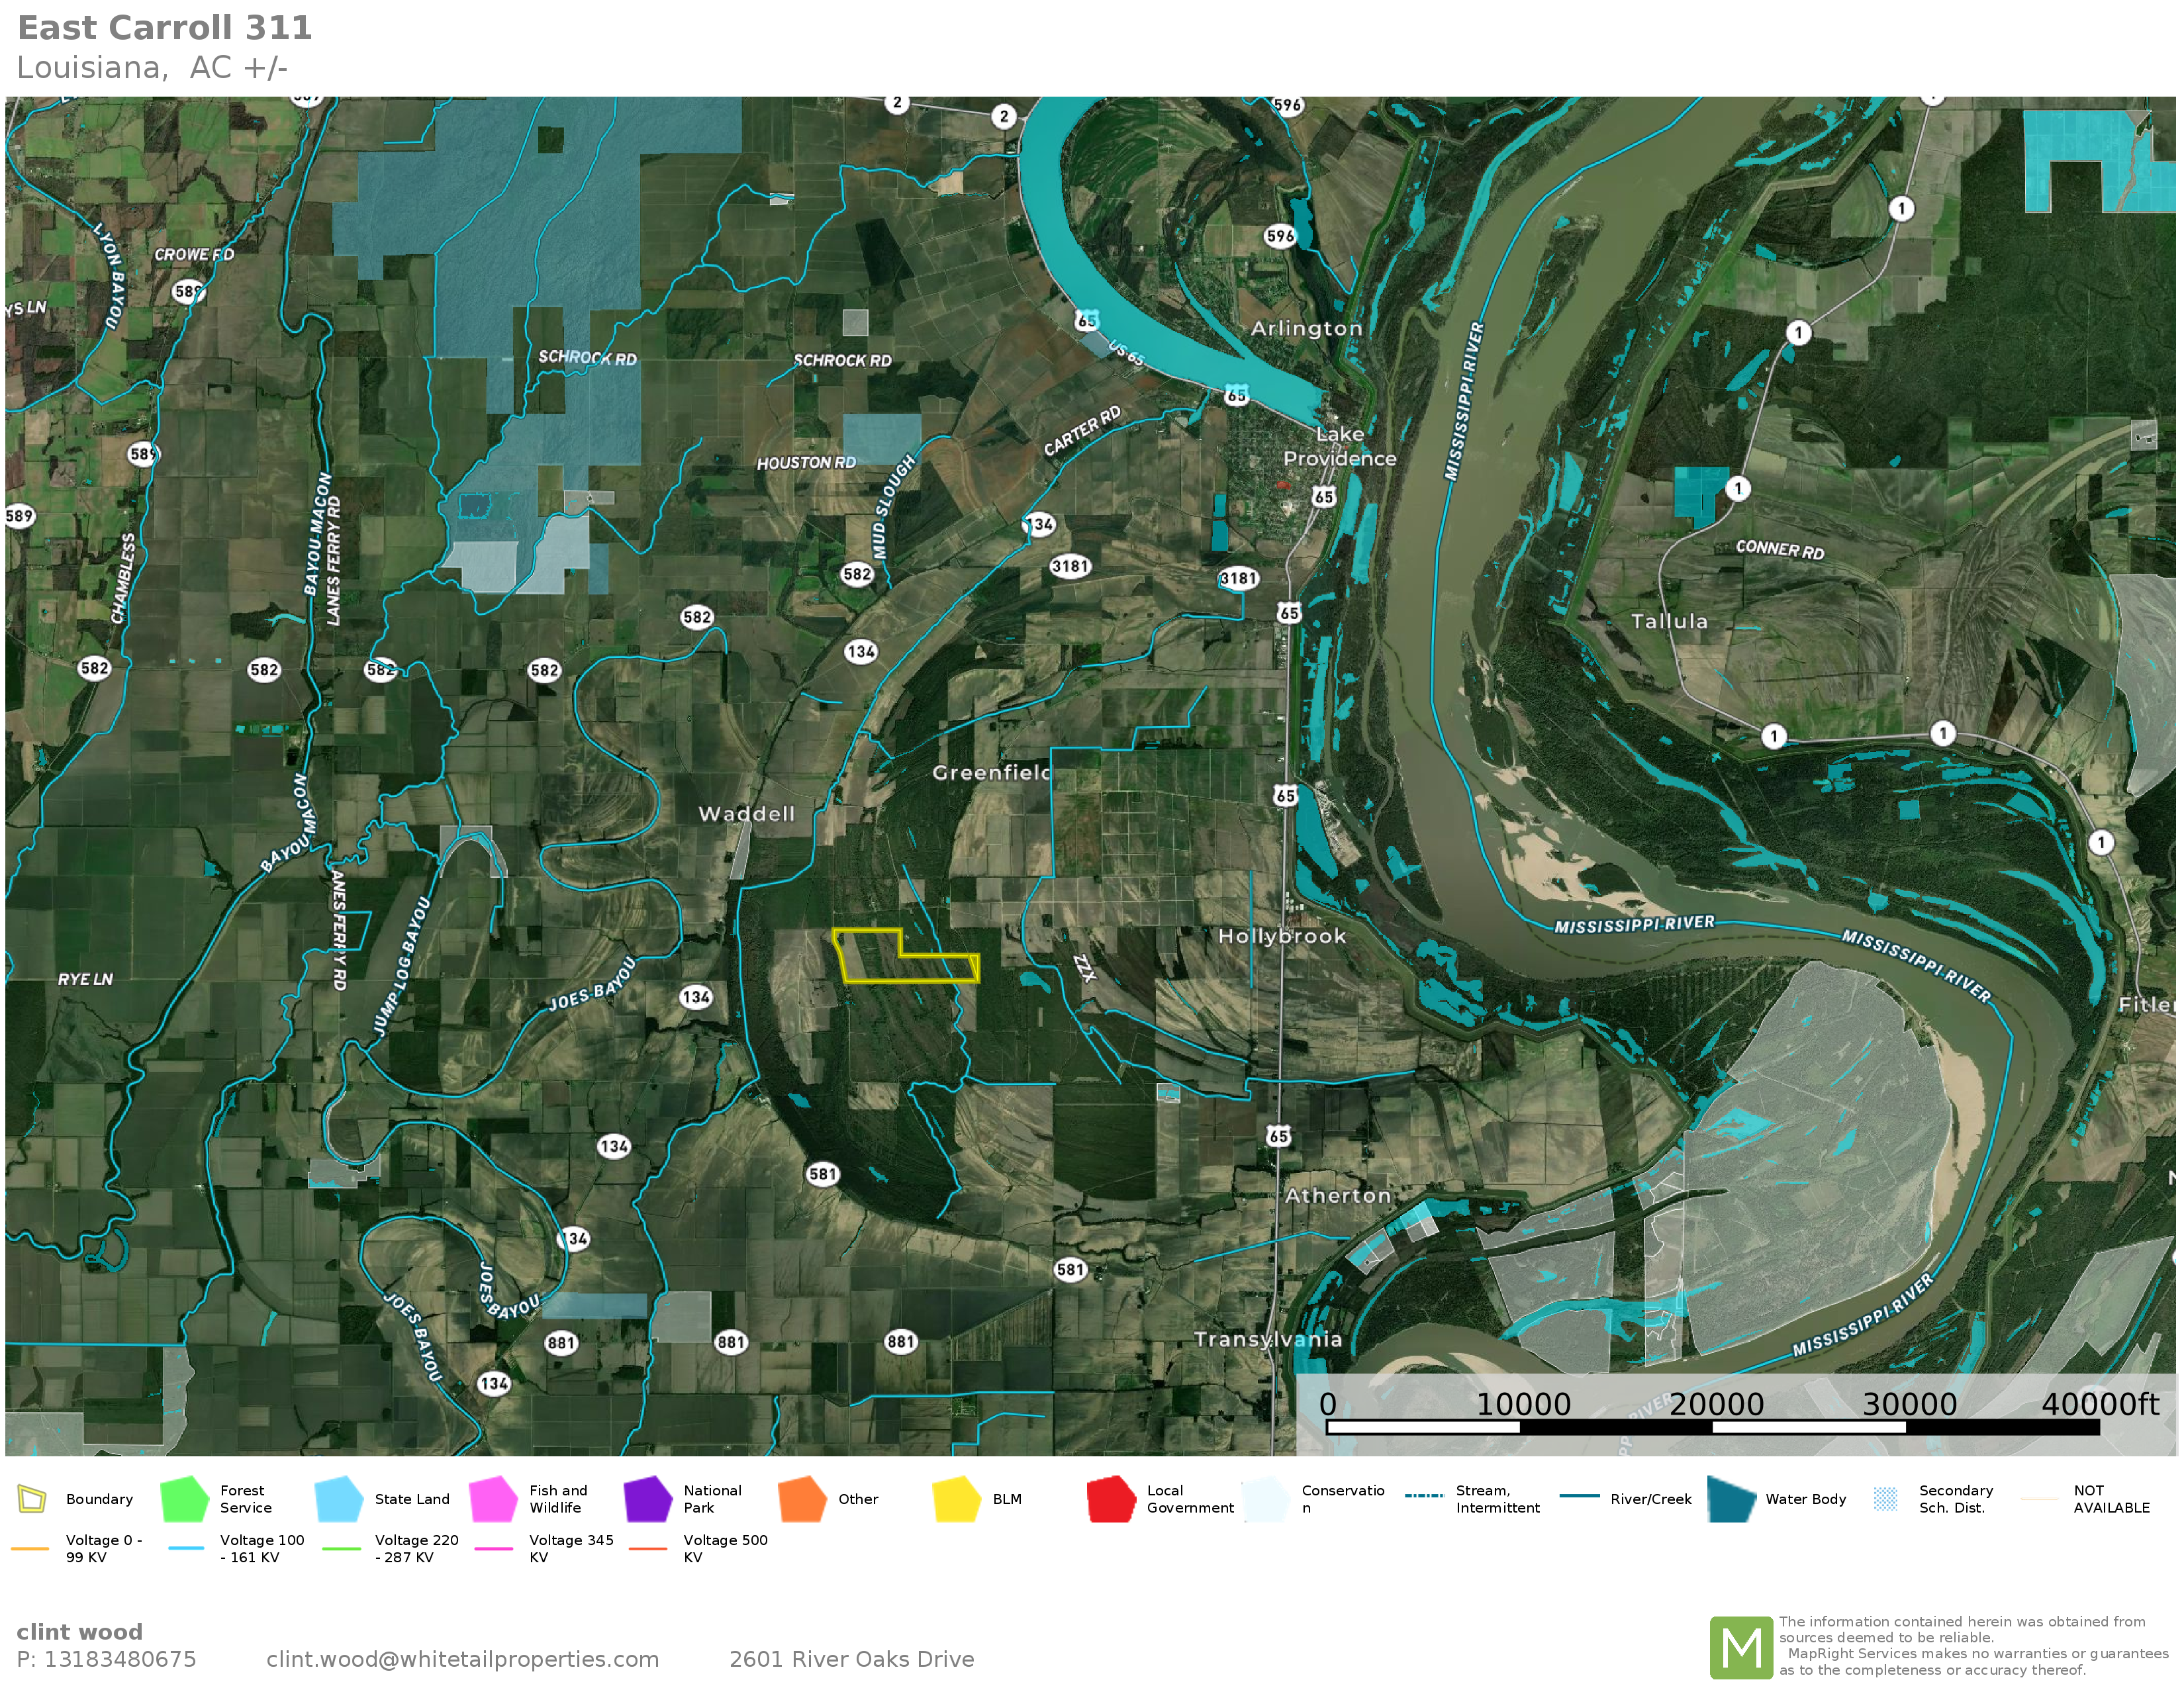Click the purple National Park swatch
This screenshot has height=1688, width=2184.
[x=647, y=1499]
